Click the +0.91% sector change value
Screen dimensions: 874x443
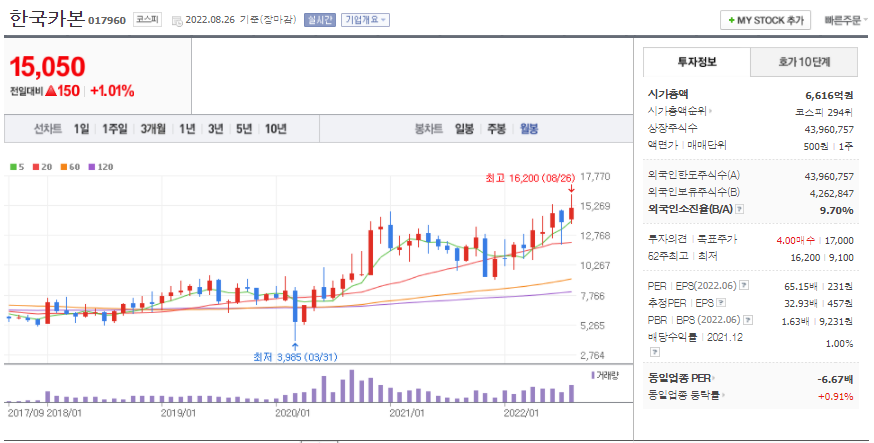tap(836, 397)
